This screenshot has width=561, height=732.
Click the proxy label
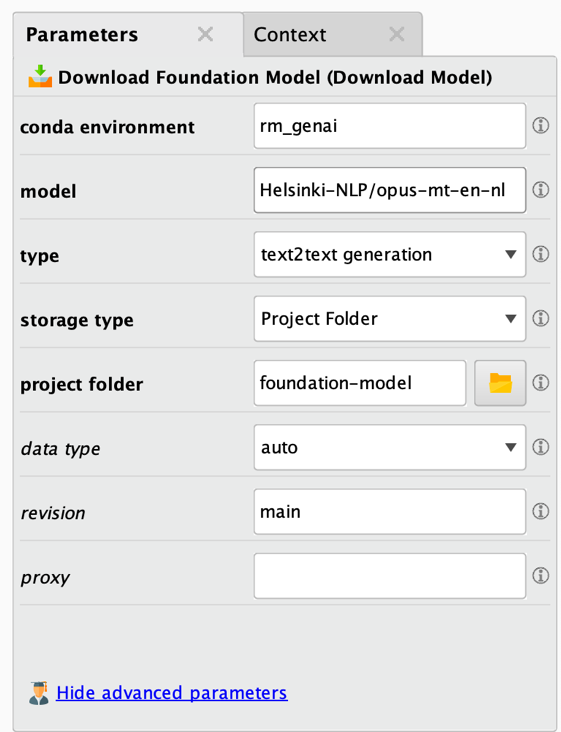[45, 578]
